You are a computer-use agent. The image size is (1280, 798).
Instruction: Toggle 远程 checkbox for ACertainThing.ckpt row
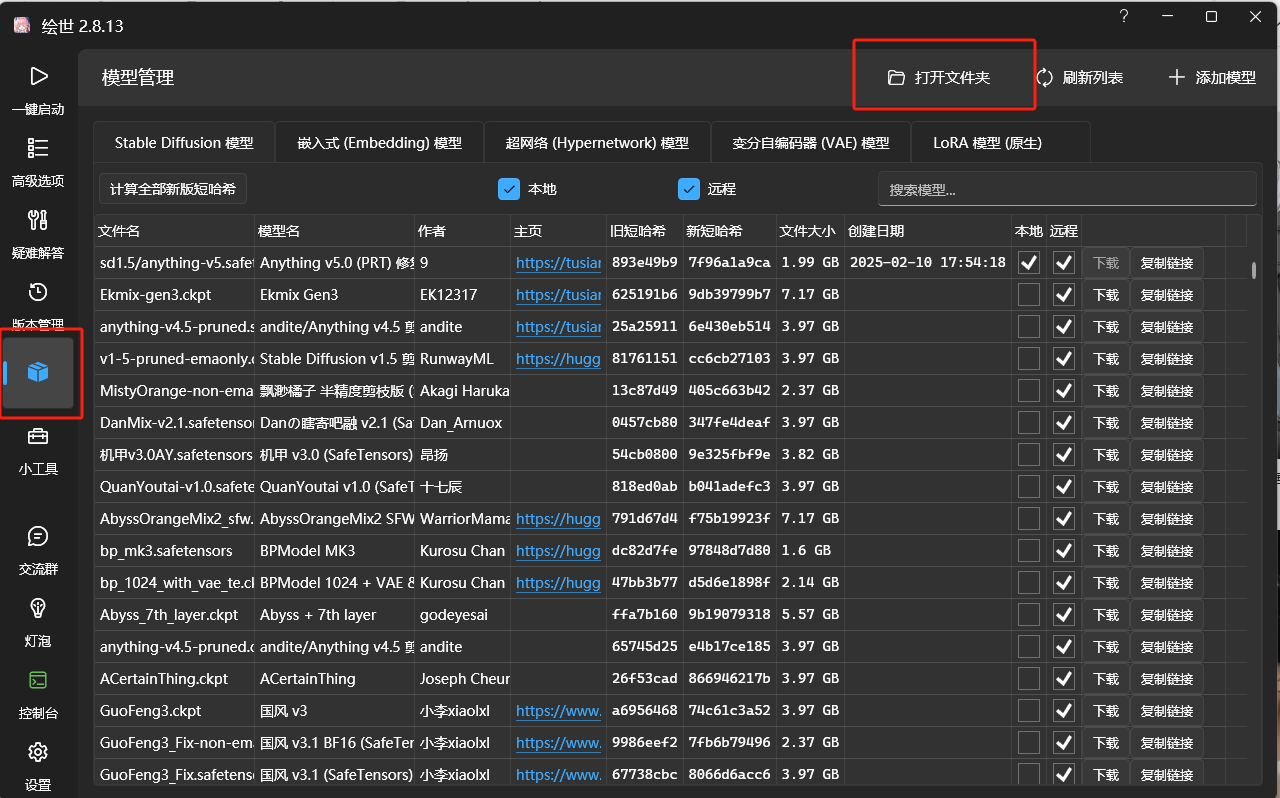click(1064, 679)
